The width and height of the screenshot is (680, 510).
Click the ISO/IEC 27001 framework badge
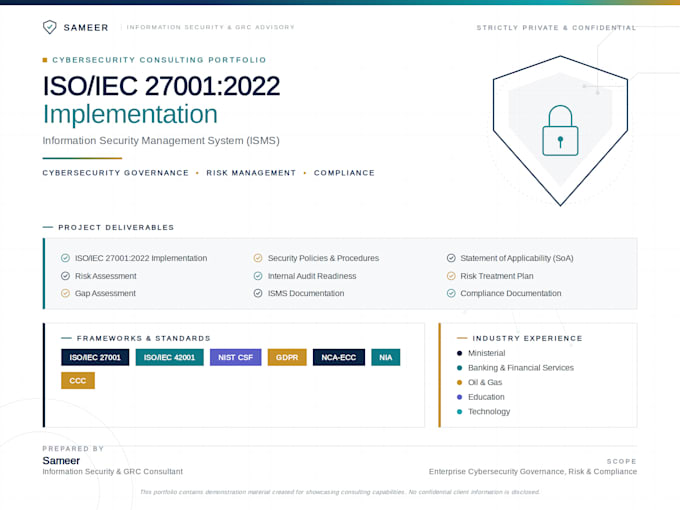click(95, 357)
